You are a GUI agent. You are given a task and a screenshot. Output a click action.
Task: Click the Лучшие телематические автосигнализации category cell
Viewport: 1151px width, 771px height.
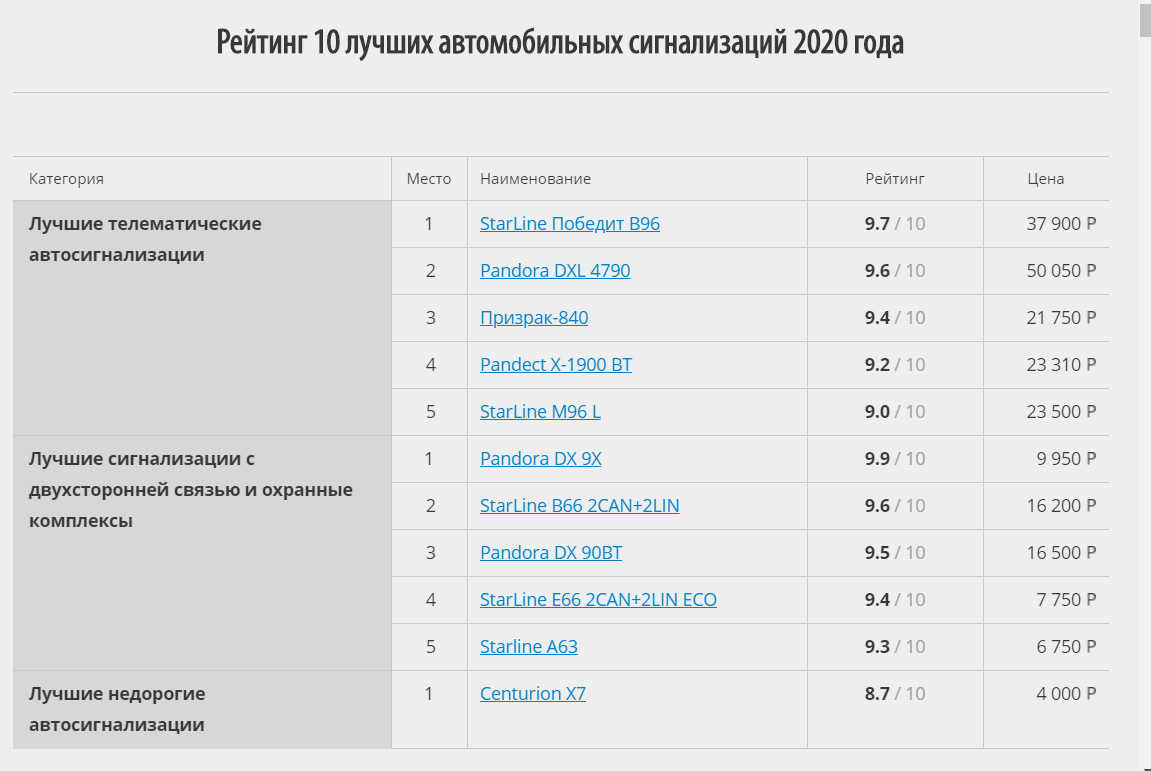coord(202,318)
